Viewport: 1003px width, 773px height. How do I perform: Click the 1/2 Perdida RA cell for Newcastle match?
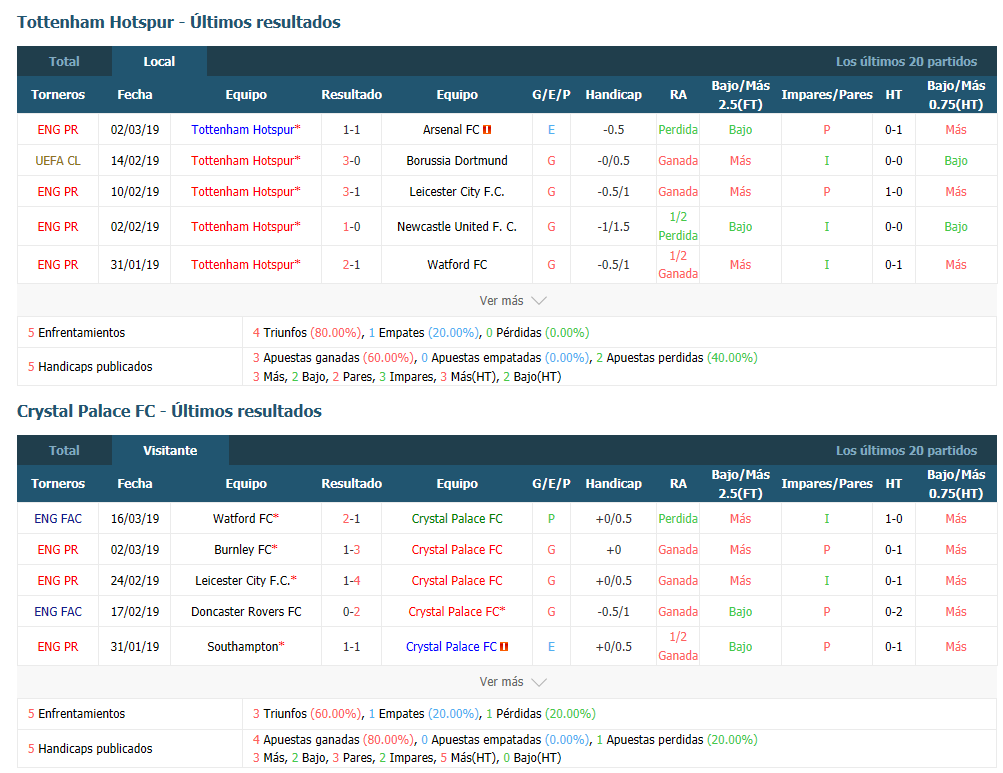pyautogui.click(x=678, y=227)
